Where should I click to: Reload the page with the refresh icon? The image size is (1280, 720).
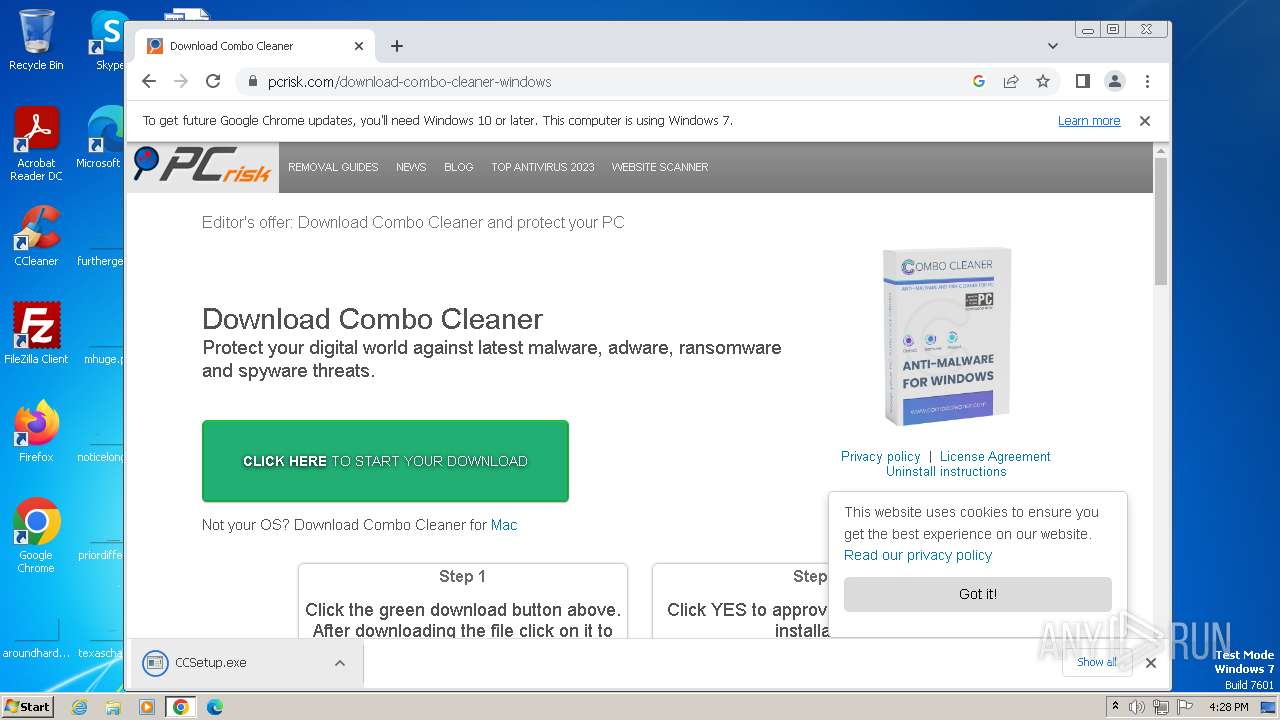[x=213, y=81]
